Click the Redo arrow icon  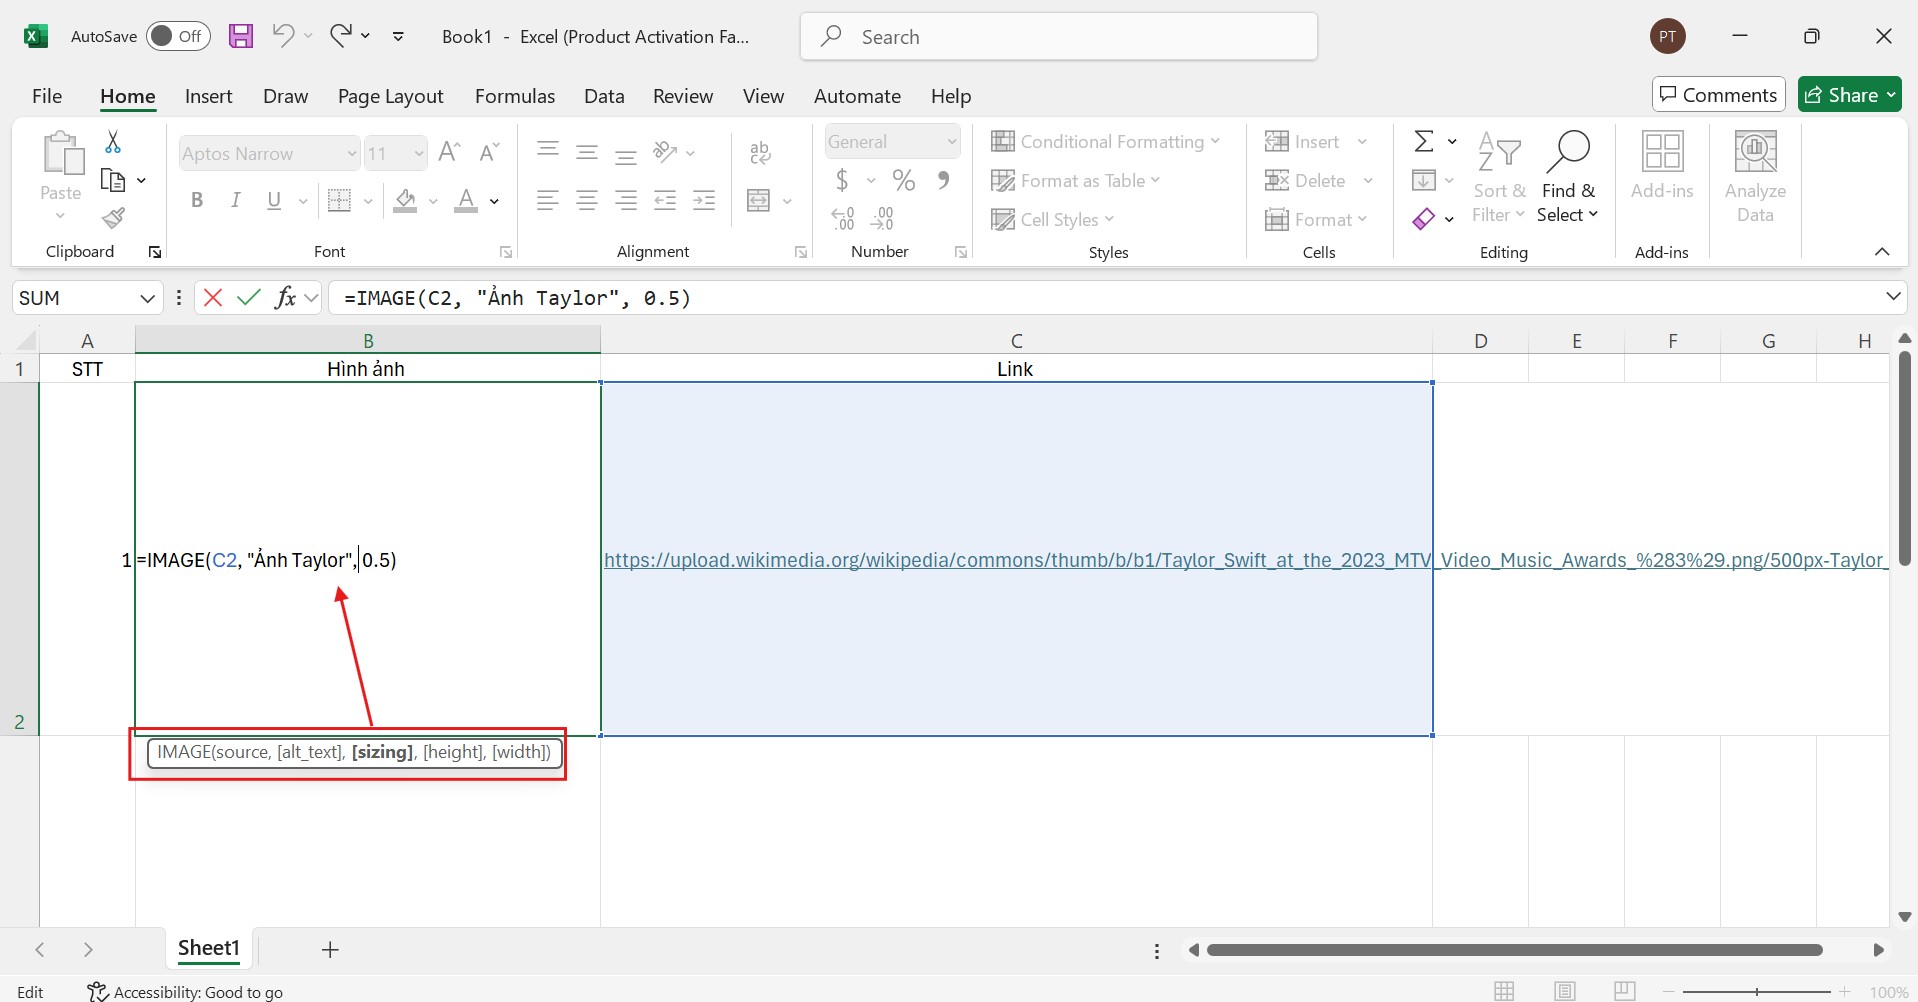tap(341, 36)
